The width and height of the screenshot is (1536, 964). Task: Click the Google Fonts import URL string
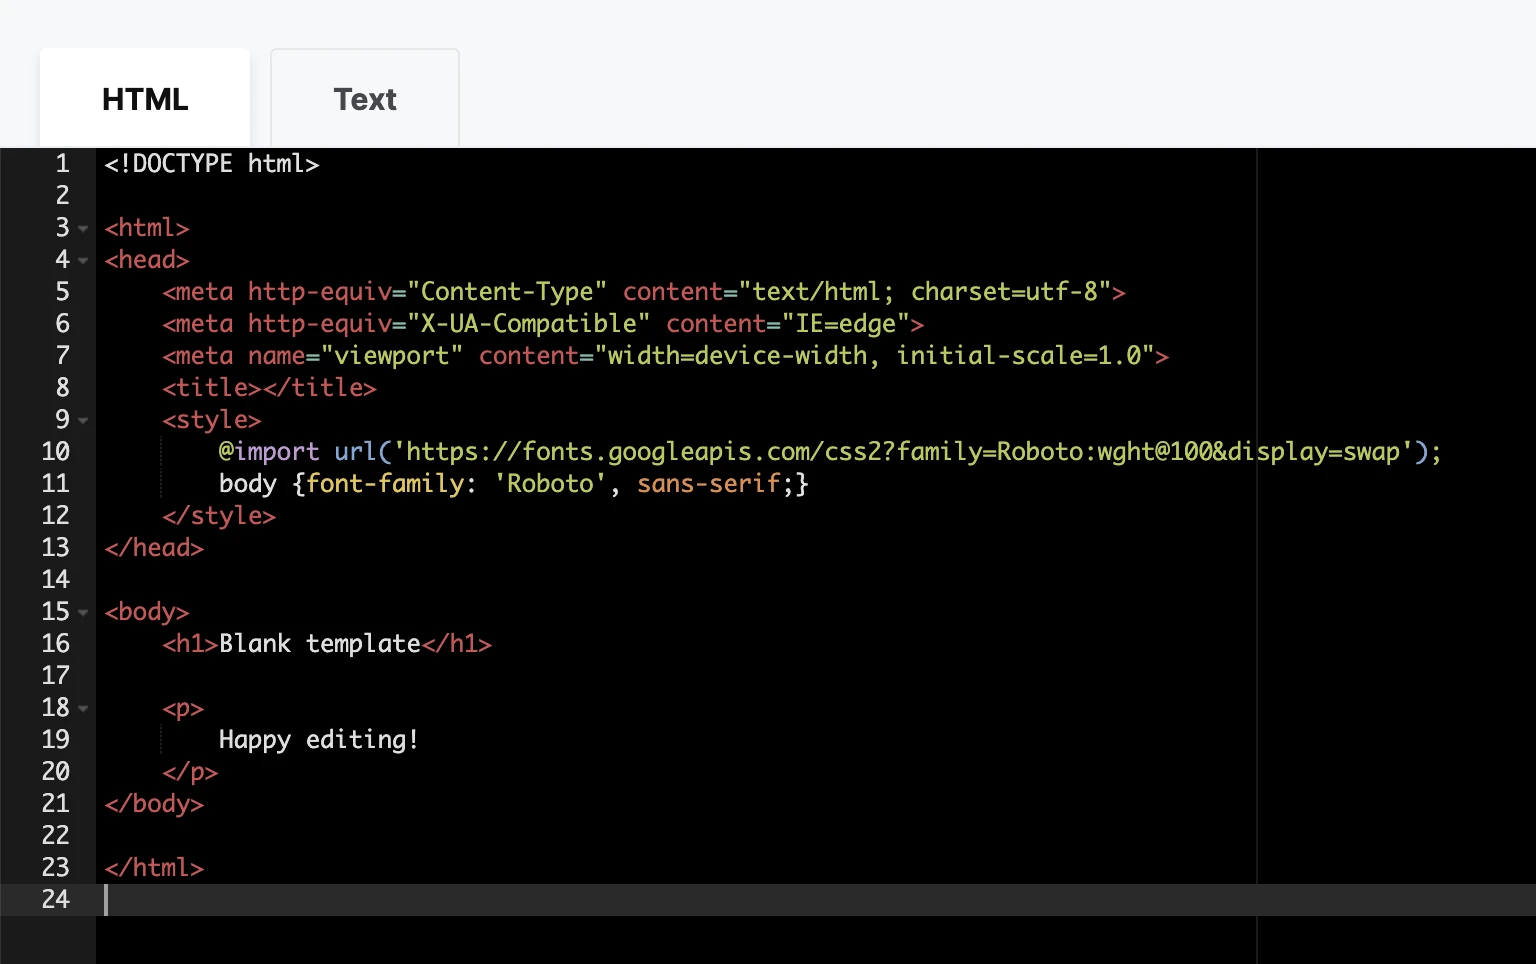[x=900, y=452]
